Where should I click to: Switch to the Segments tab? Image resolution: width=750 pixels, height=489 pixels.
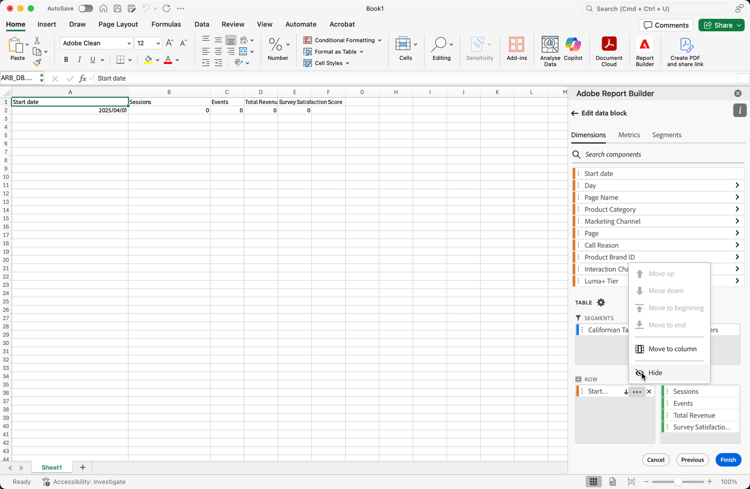[x=667, y=135]
